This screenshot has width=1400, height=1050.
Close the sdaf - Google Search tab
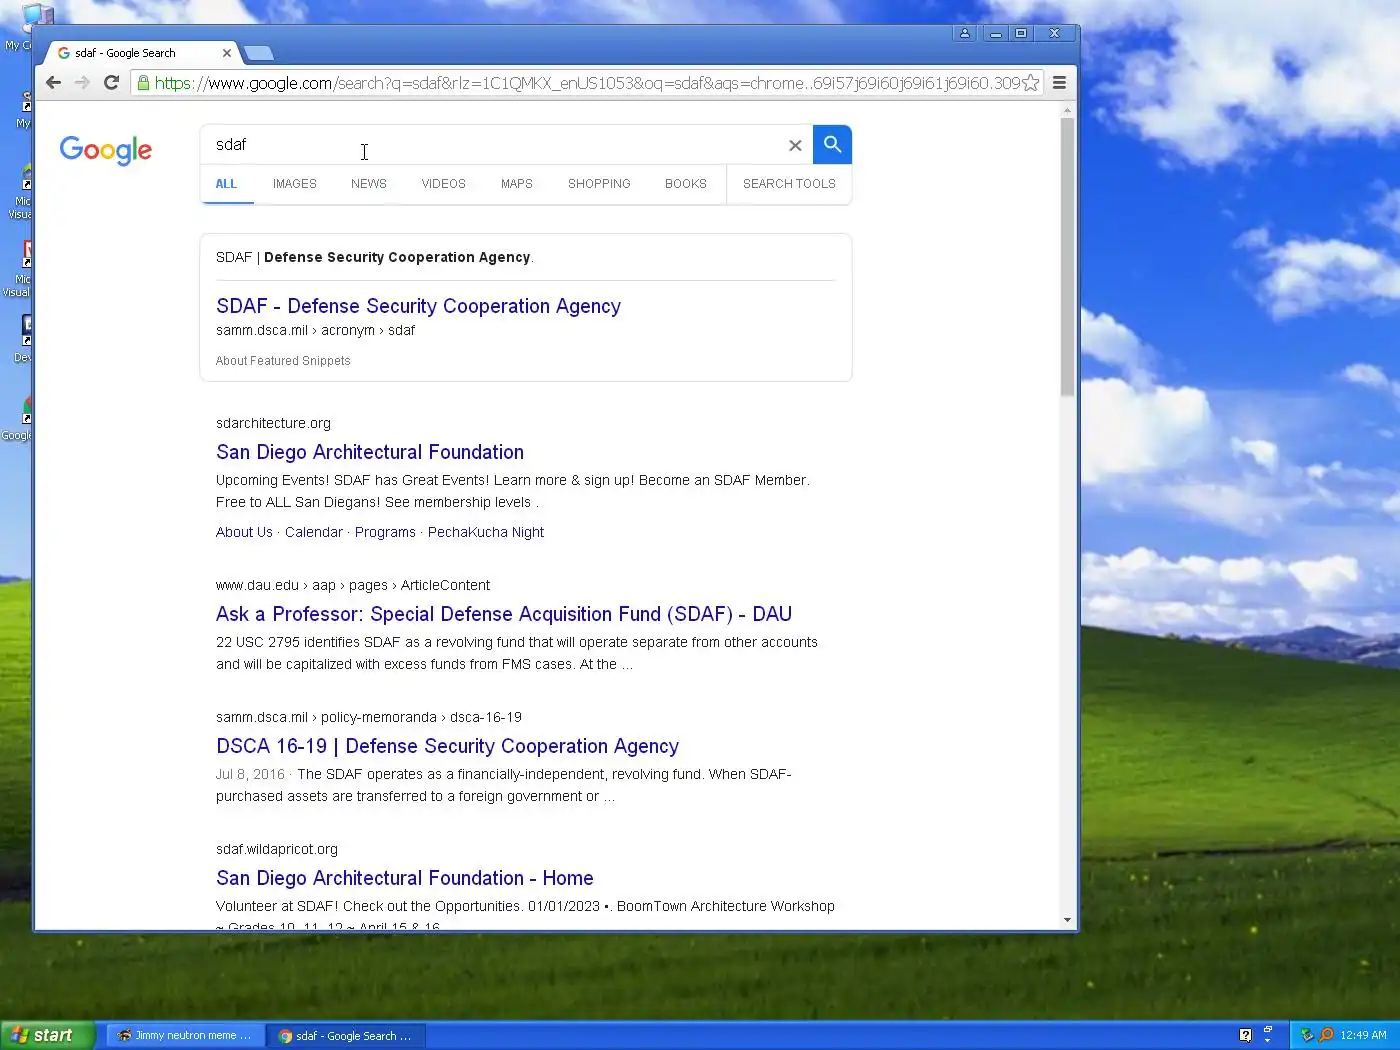tap(227, 53)
